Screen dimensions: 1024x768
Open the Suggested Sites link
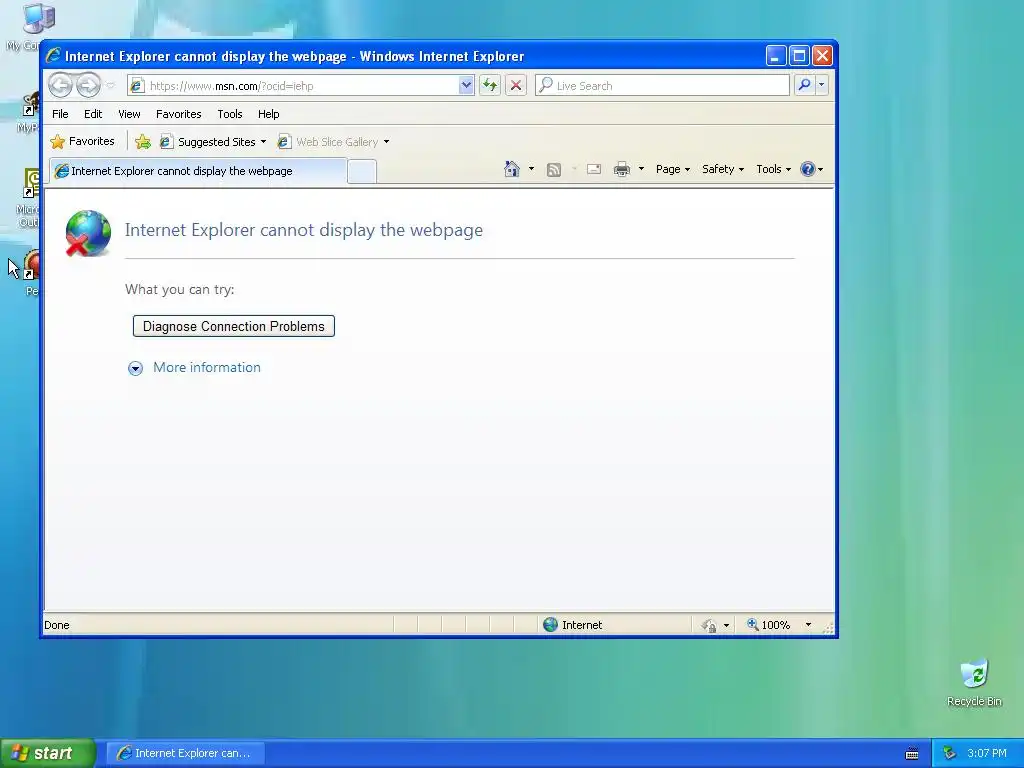pyautogui.click(x=213, y=142)
